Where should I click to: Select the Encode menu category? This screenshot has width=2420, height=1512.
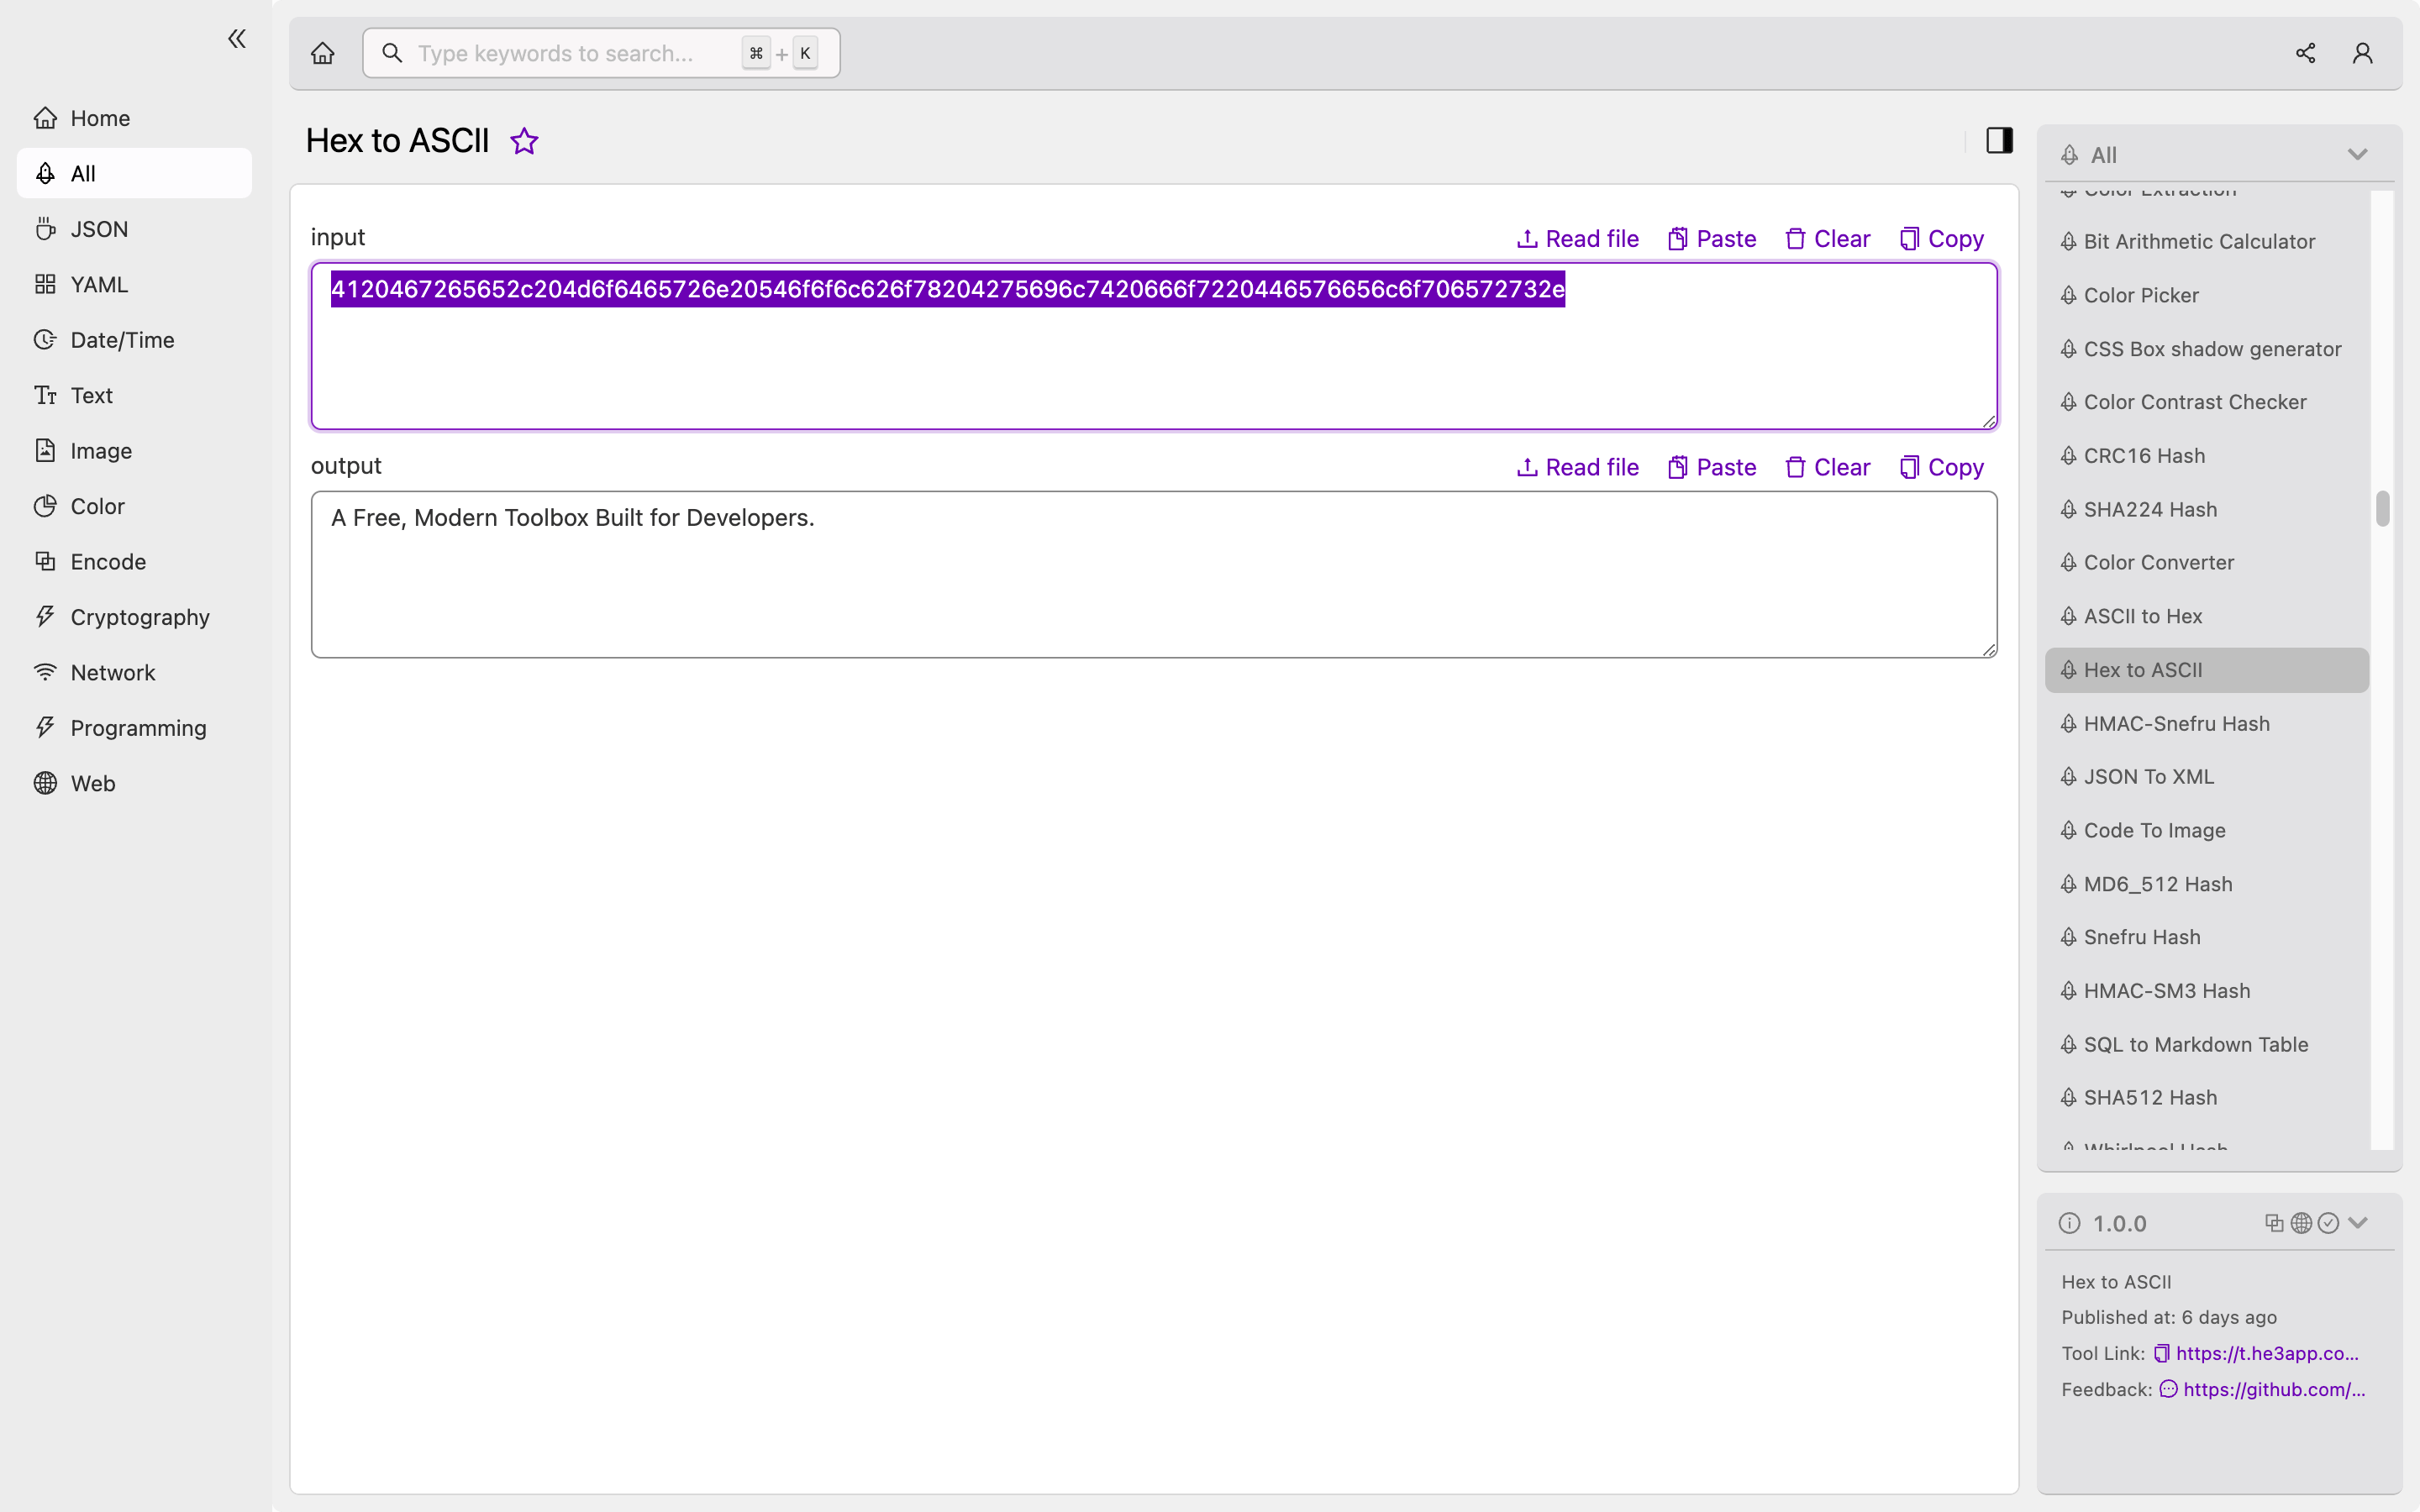tap(108, 561)
